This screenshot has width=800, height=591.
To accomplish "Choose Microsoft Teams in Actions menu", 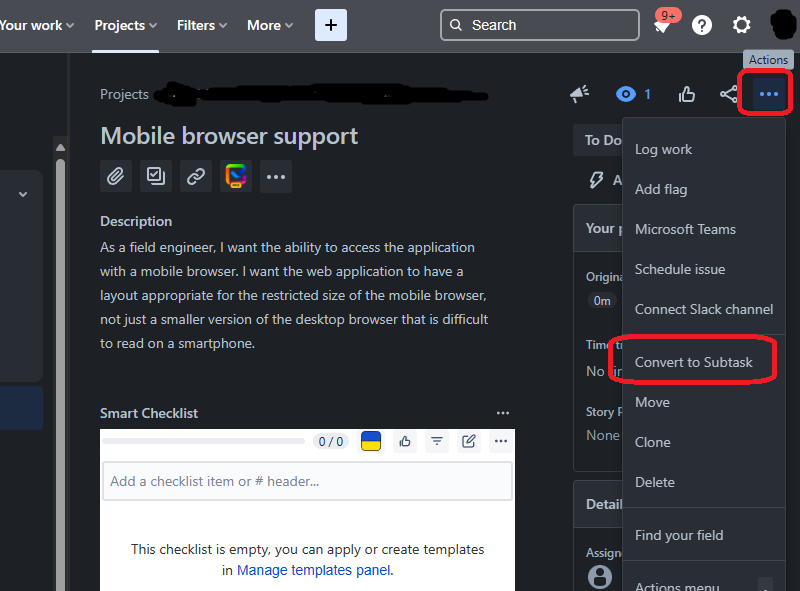I will (703, 229).
